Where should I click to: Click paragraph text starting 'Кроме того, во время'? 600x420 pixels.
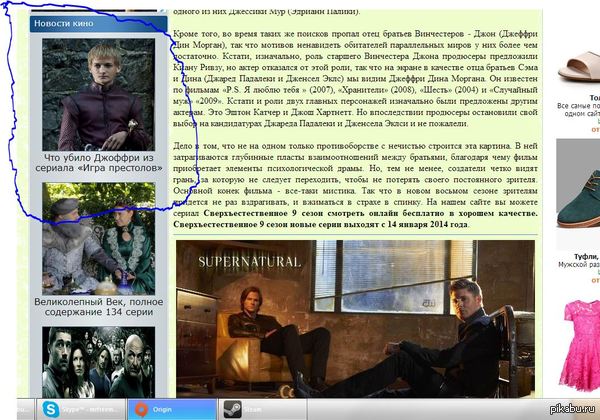(x=355, y=78)
